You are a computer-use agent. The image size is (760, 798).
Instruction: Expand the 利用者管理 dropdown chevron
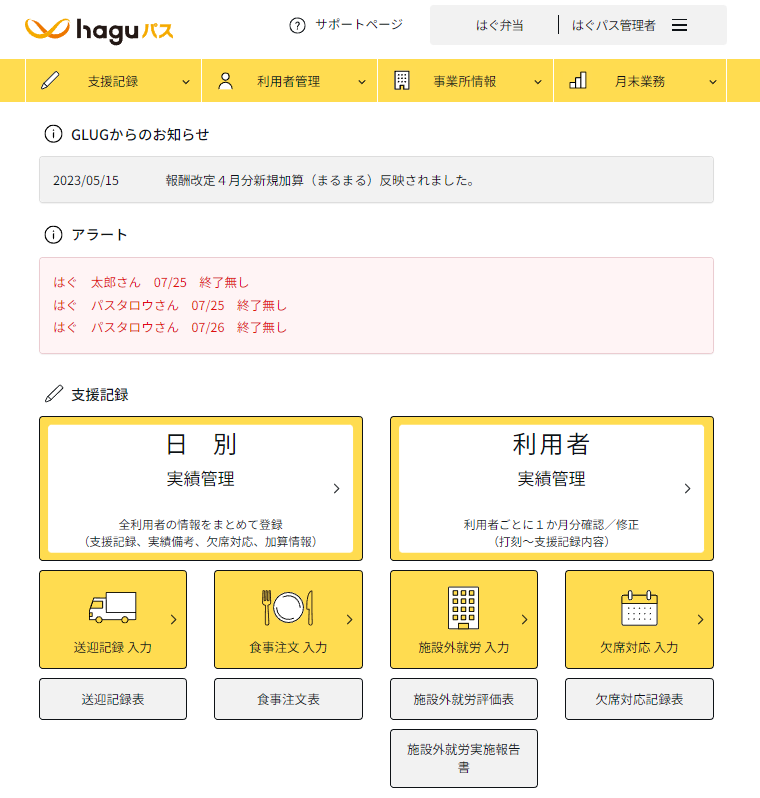(x=361, y=82)
